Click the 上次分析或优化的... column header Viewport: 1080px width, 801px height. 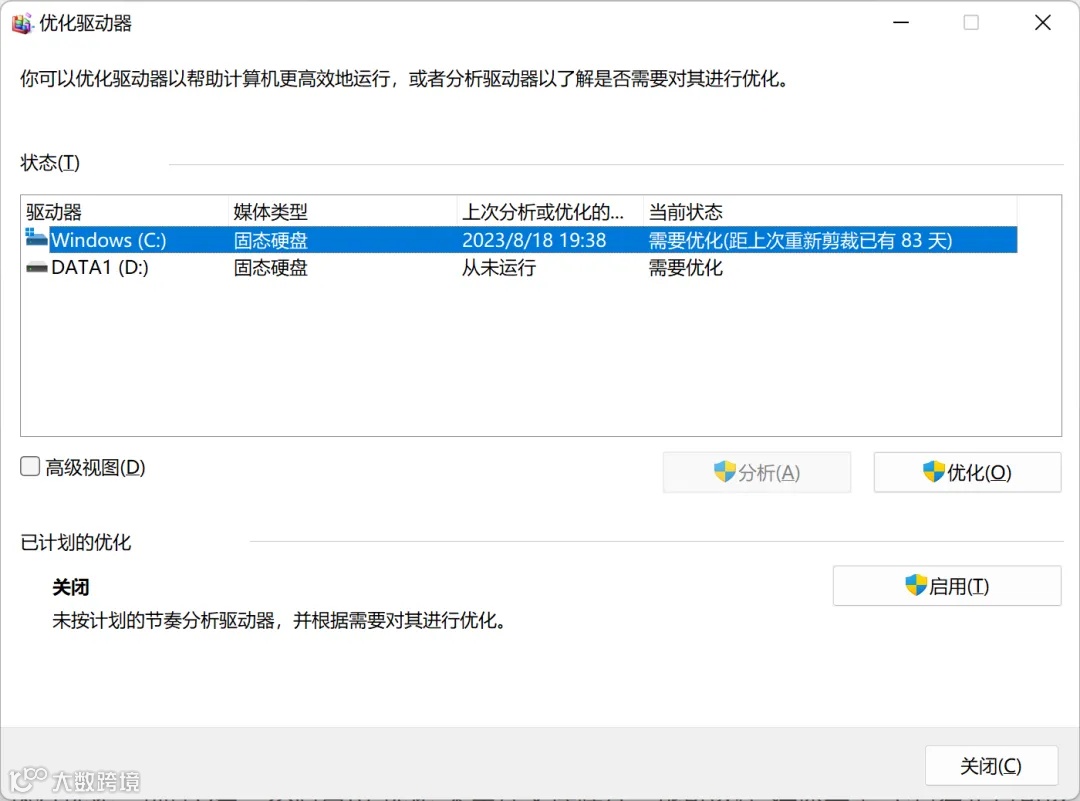[x=550, y=211]
